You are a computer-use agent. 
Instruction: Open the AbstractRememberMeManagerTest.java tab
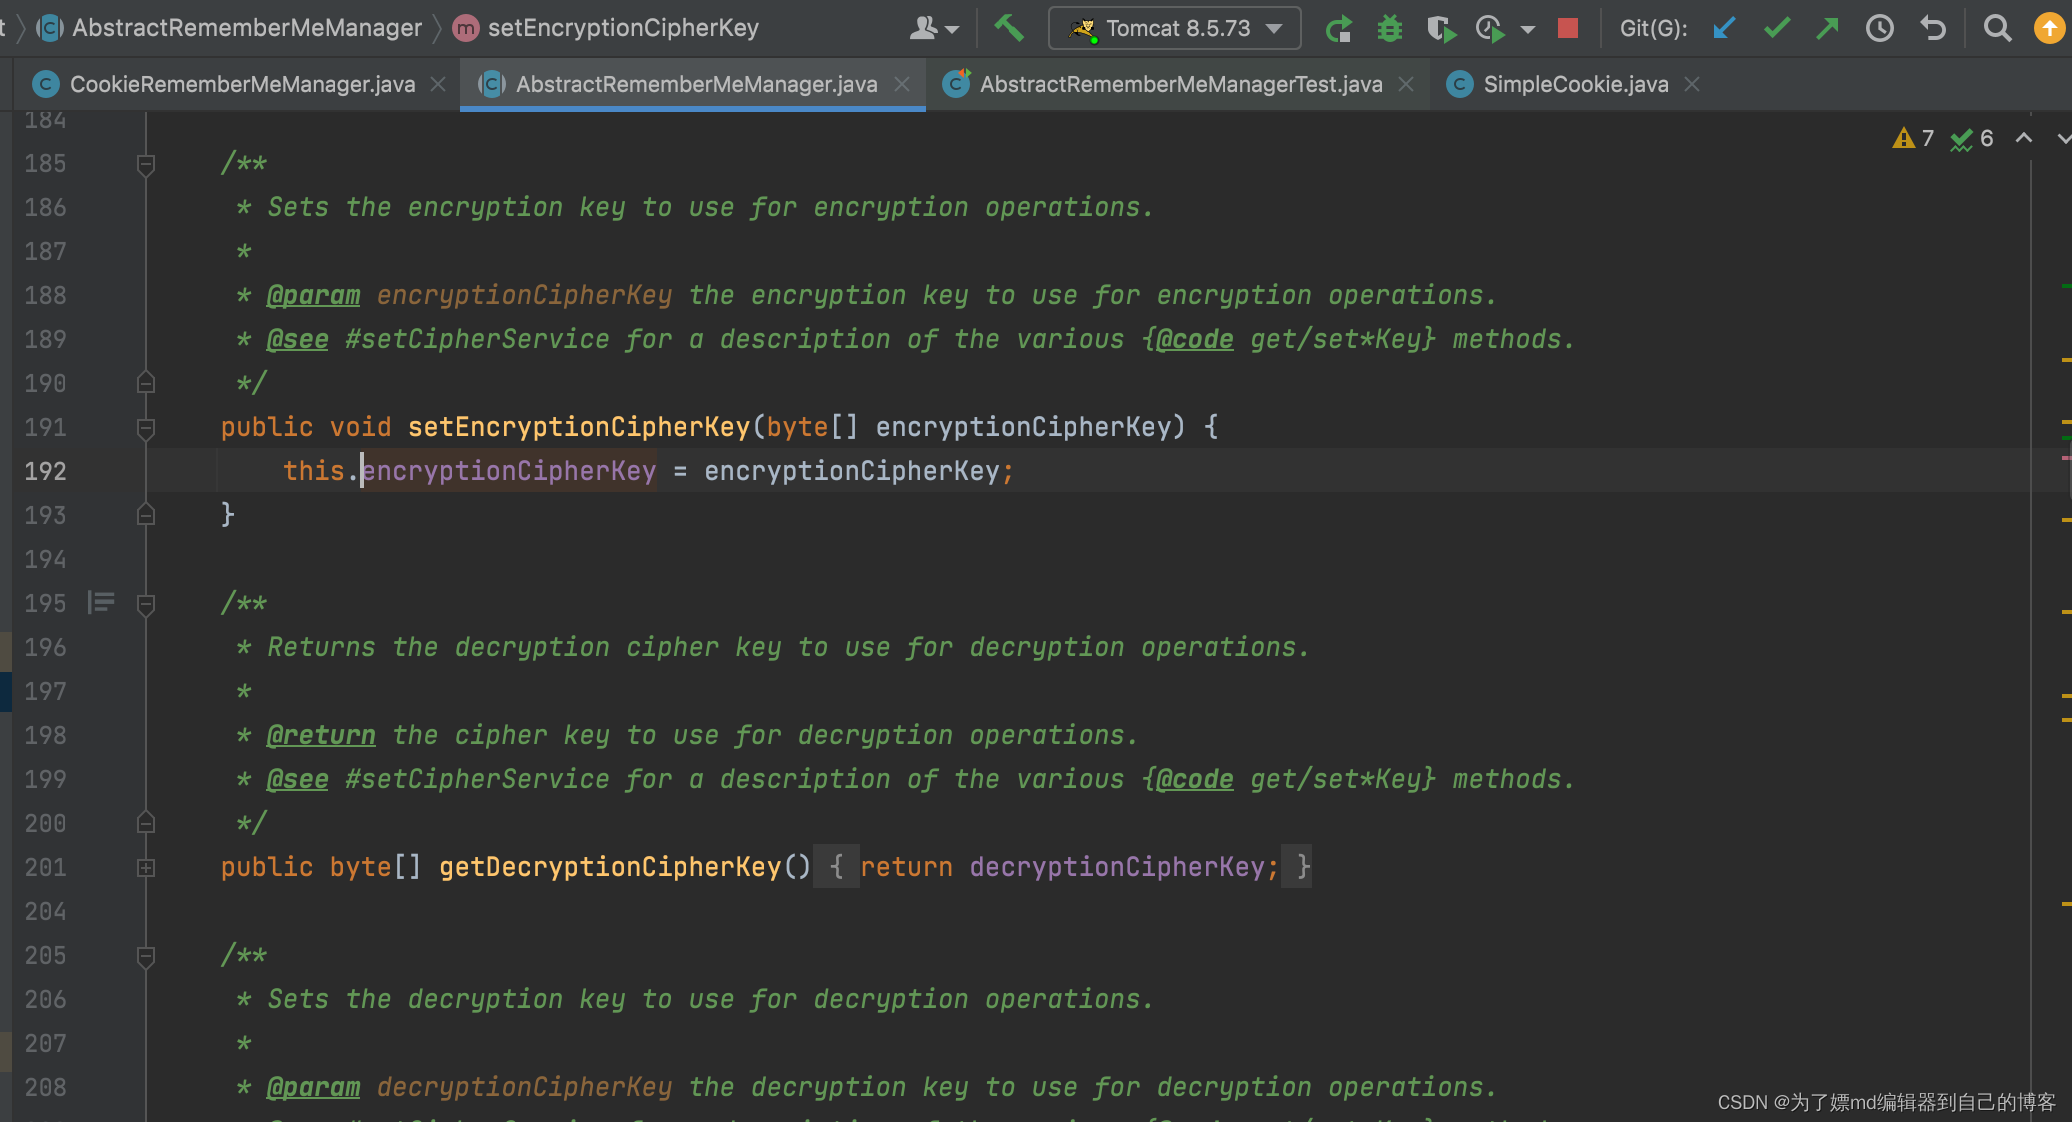tap(1180, 85)
